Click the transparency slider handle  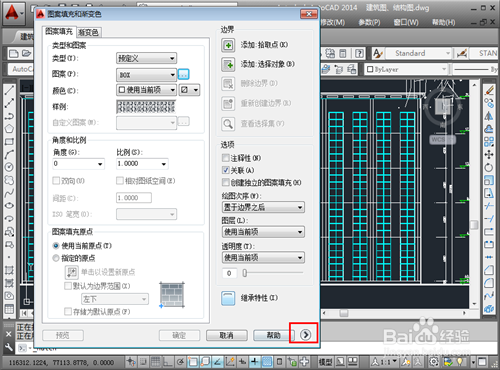[x=245, y=273]
